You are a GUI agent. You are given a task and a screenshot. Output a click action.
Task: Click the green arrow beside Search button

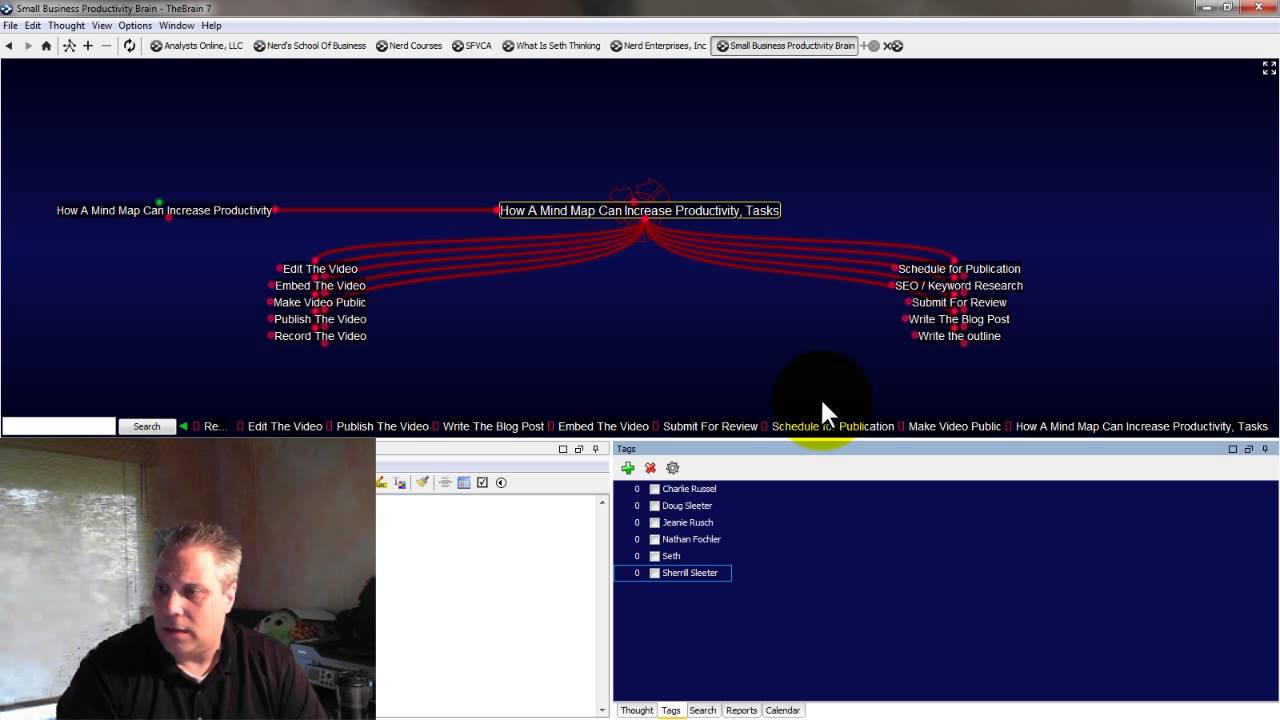183,427
